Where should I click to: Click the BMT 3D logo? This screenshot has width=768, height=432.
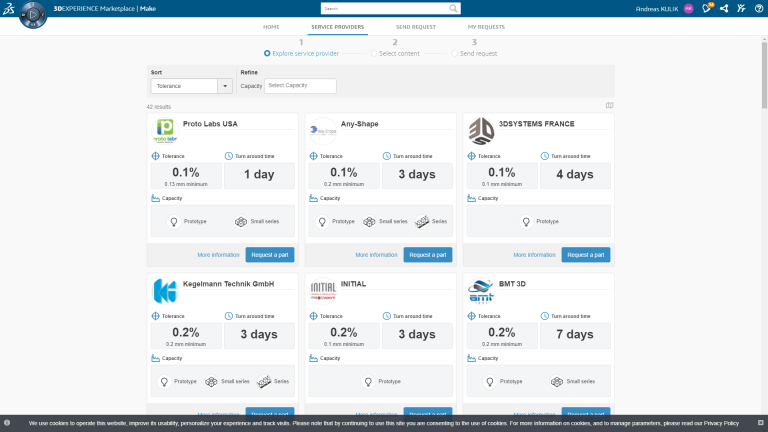pyautogui.click(x=481, y=291)
